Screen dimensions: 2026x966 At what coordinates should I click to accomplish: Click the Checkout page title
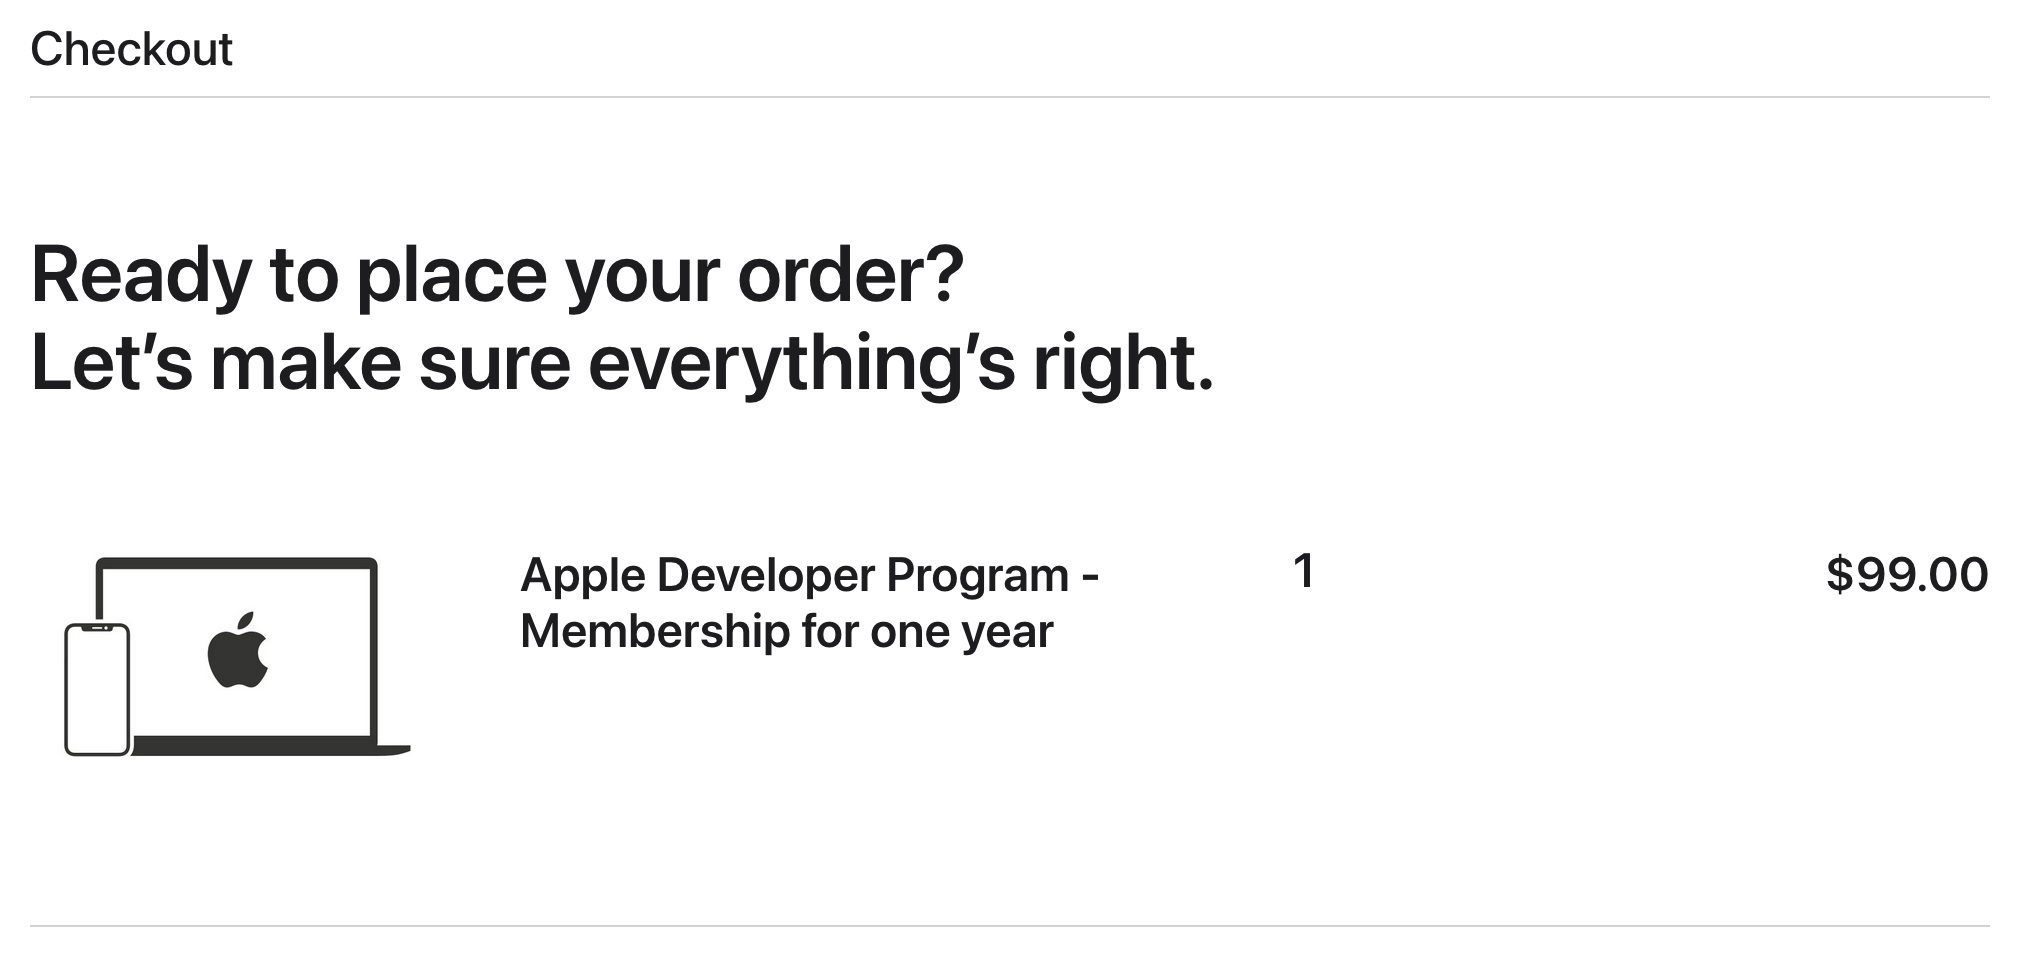[x=131, y=49]
